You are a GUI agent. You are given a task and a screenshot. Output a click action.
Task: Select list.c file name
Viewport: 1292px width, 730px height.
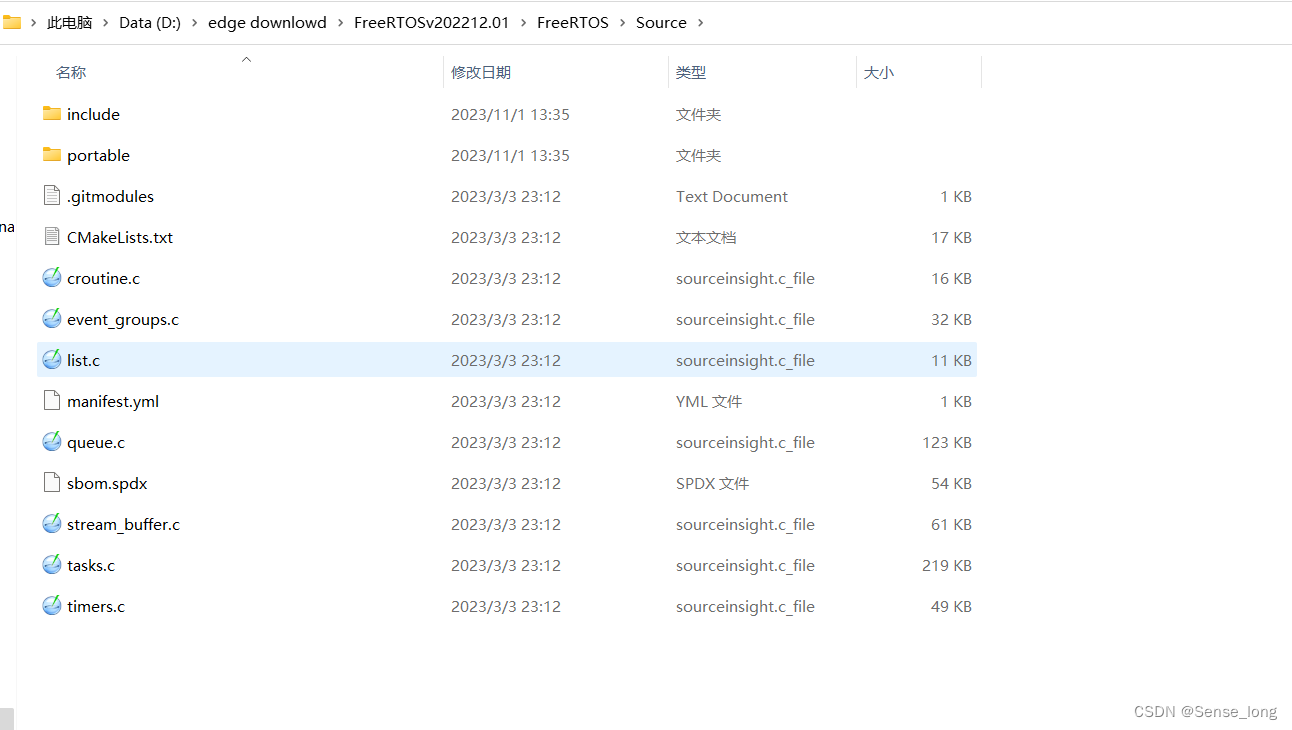(83, 360)
